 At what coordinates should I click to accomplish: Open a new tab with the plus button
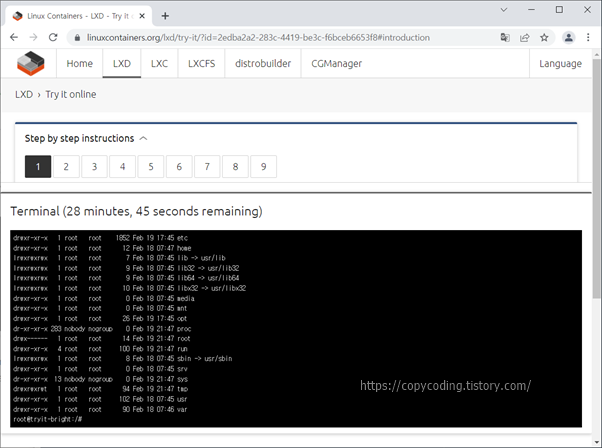tap(165, 16)
